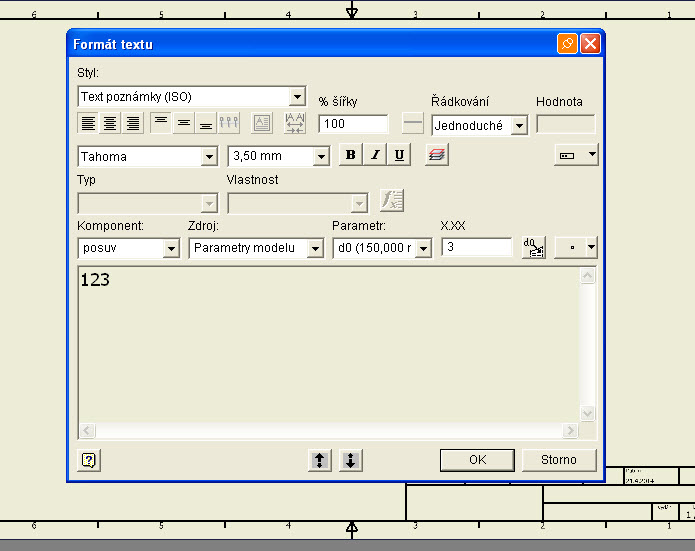
Task: Click the left justify text icon
Action: click(x=88, y=124)
